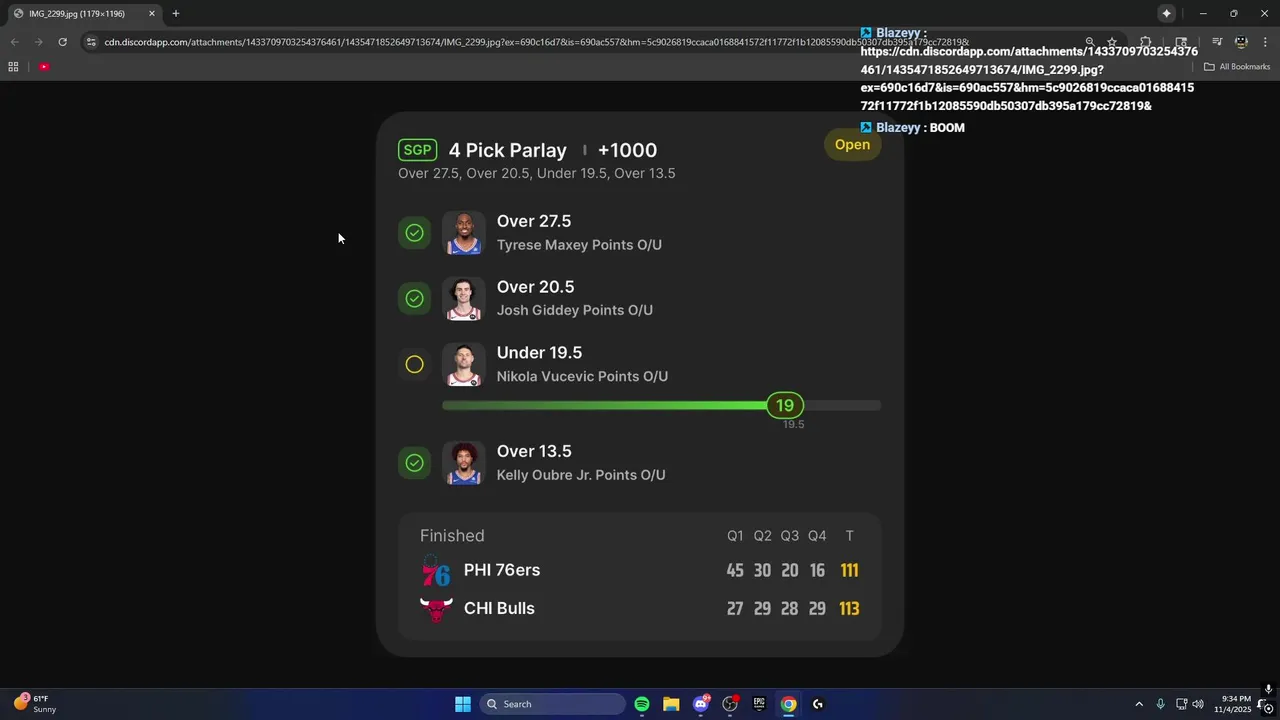Screen dimensions: 1280x720
Task: Switch to Chrome in the taskbar
Action: (789, 704)
